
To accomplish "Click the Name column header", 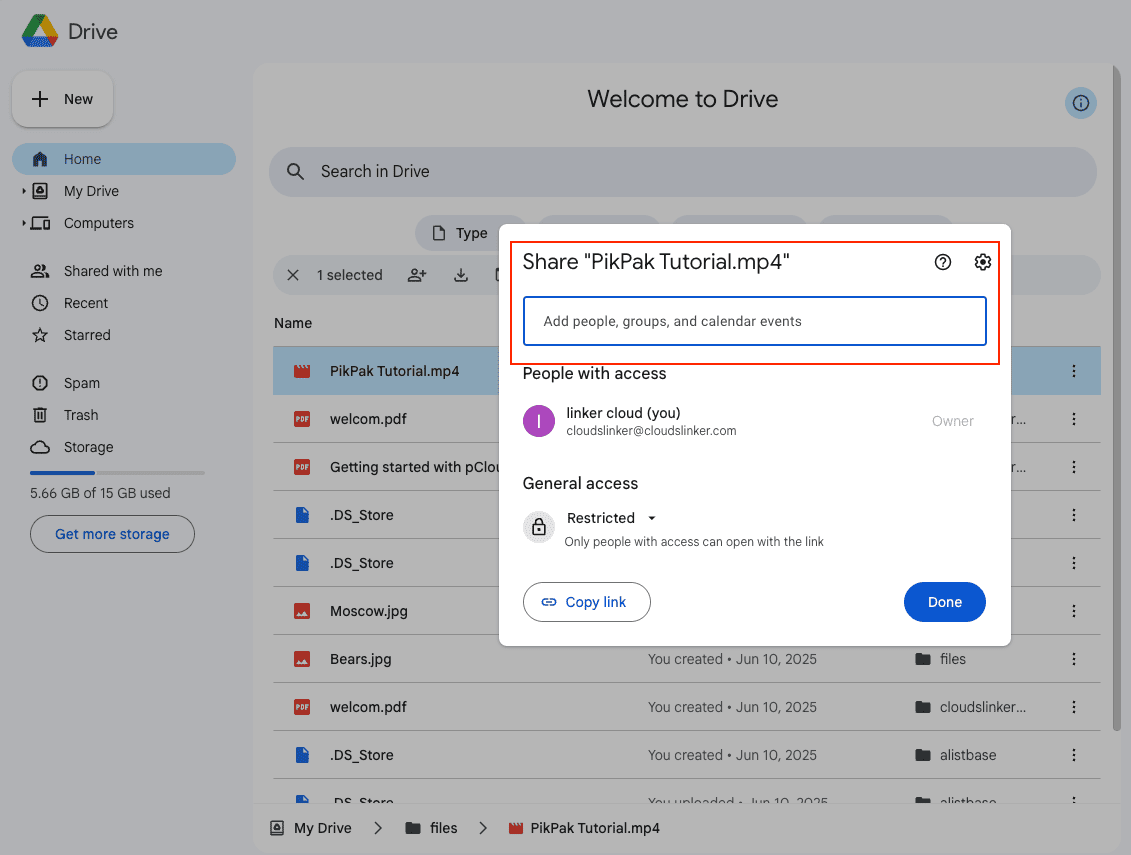I will (293, 323).
